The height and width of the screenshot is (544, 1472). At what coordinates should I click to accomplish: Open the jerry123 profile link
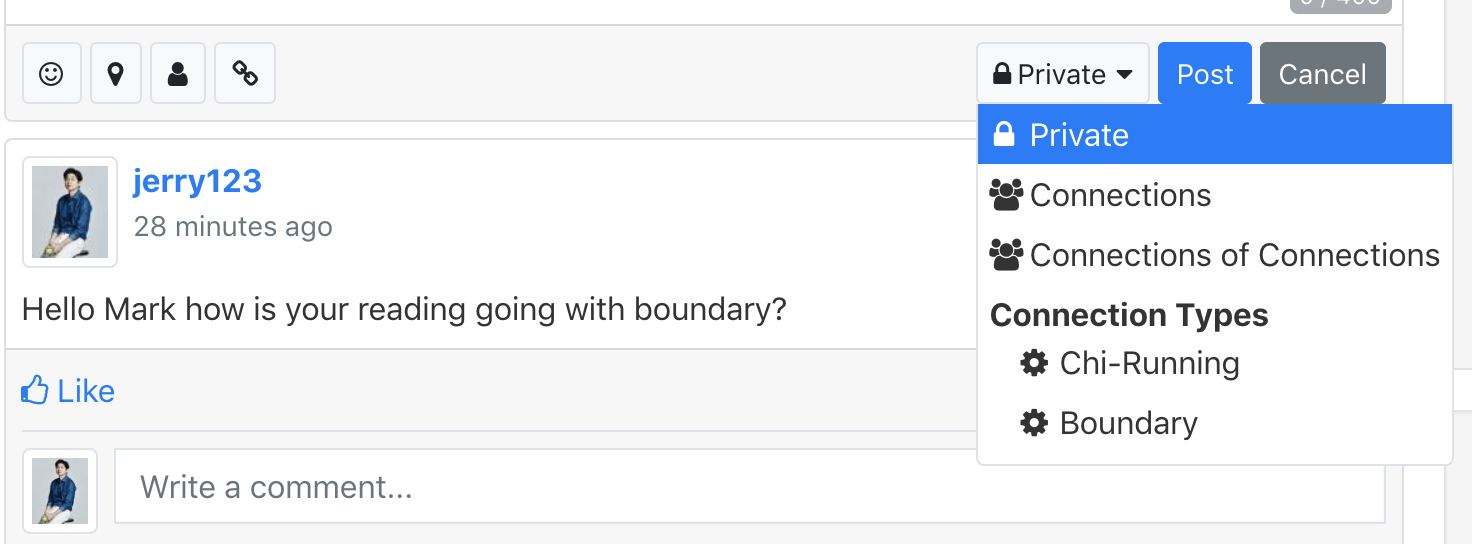coord(197,181)
